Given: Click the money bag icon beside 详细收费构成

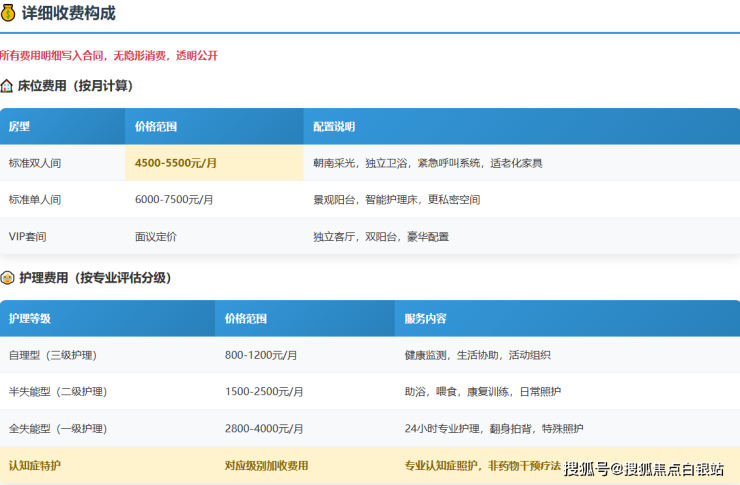Looking at the screenshot, I should pos(9,13).
